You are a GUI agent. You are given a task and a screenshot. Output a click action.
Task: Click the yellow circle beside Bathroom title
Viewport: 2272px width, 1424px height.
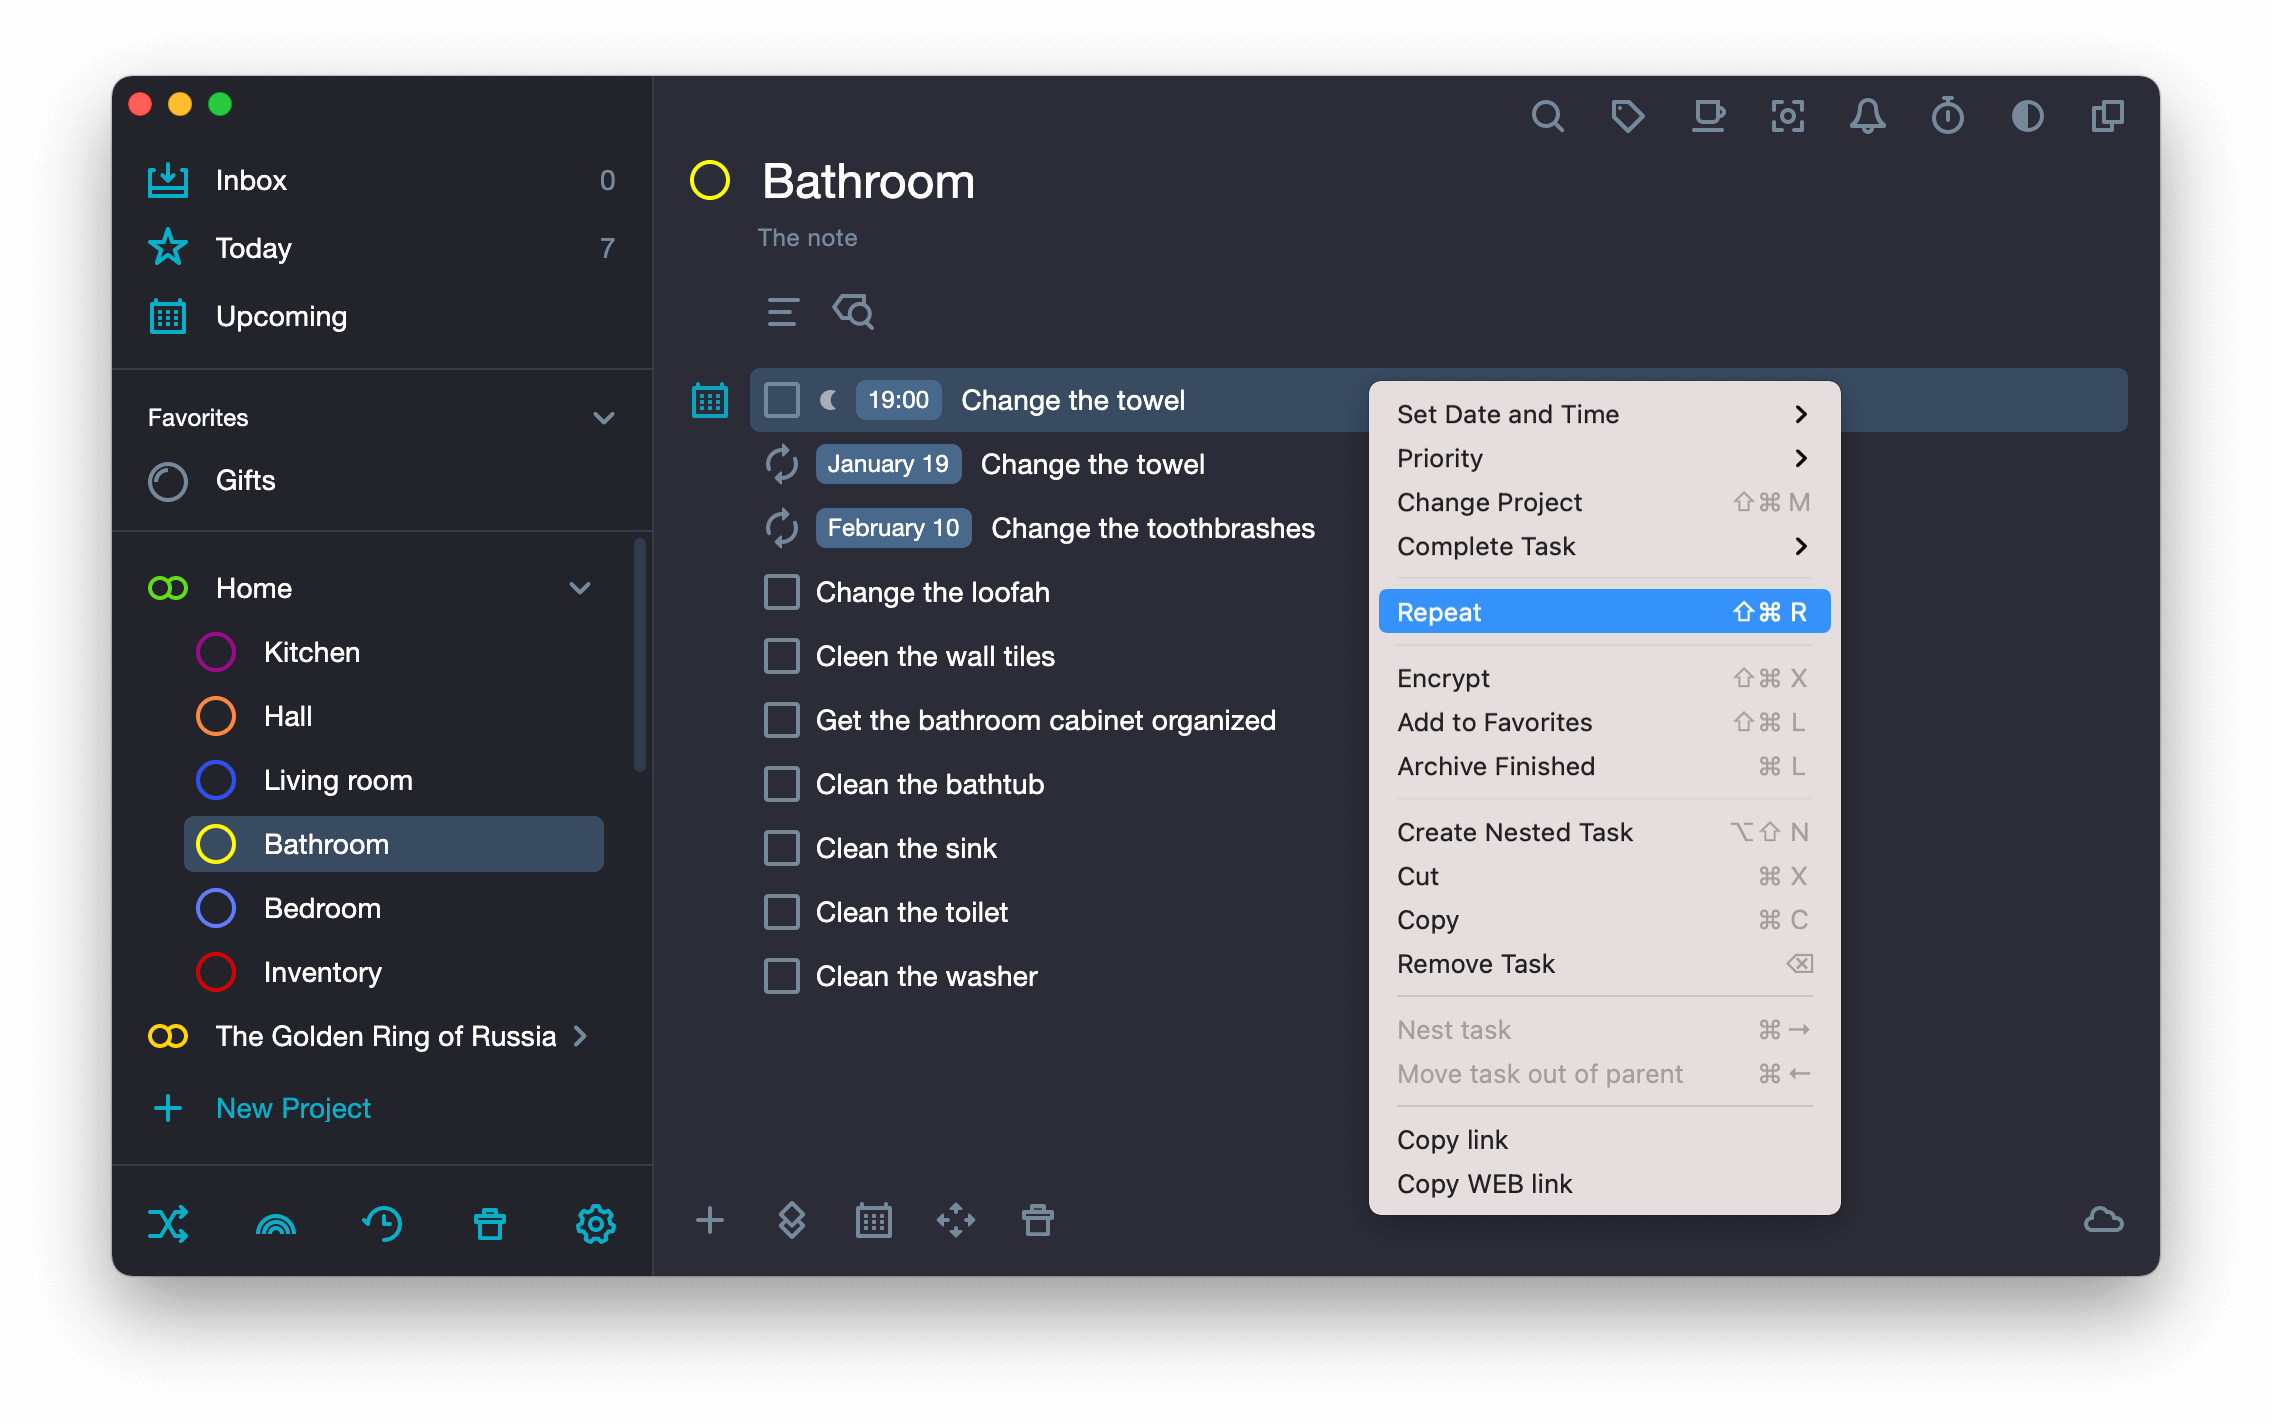(710, 181)
